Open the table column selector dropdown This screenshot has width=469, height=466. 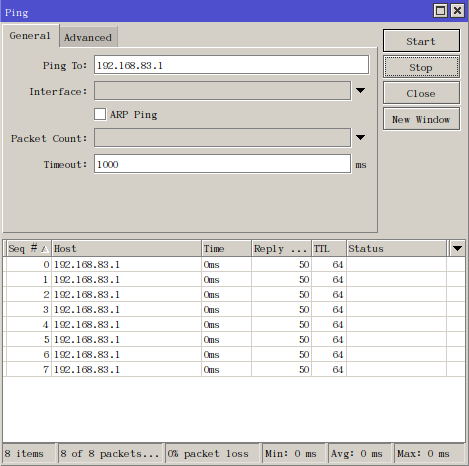tap(457, 248)
